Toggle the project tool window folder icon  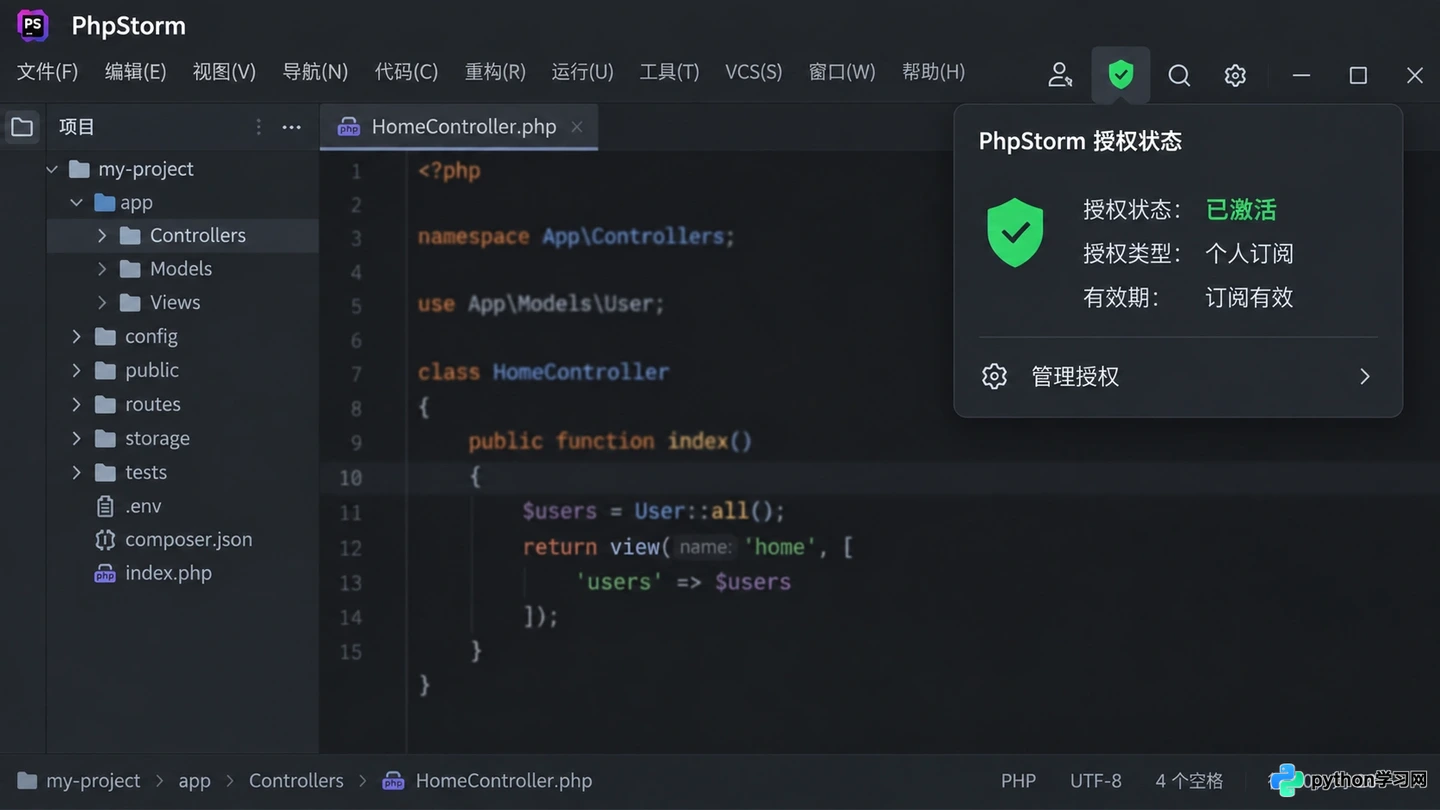22,127
